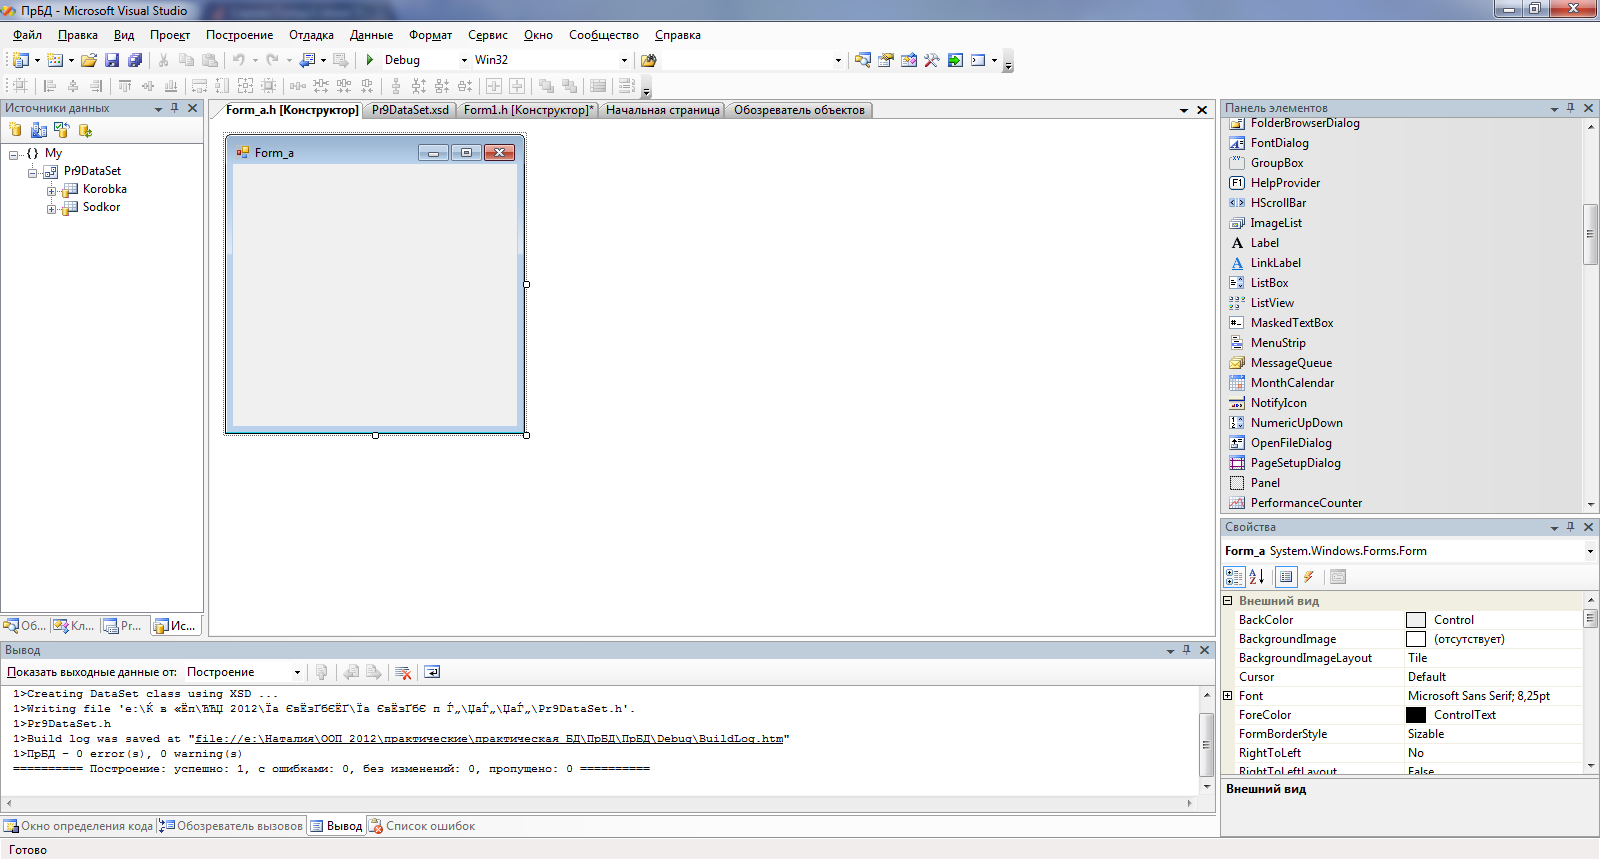The height and width of the screenshot is (860, 1600).
Task: Click the Align Lefts layout icon
Action: pyautogui.click(x=50, y=86)
